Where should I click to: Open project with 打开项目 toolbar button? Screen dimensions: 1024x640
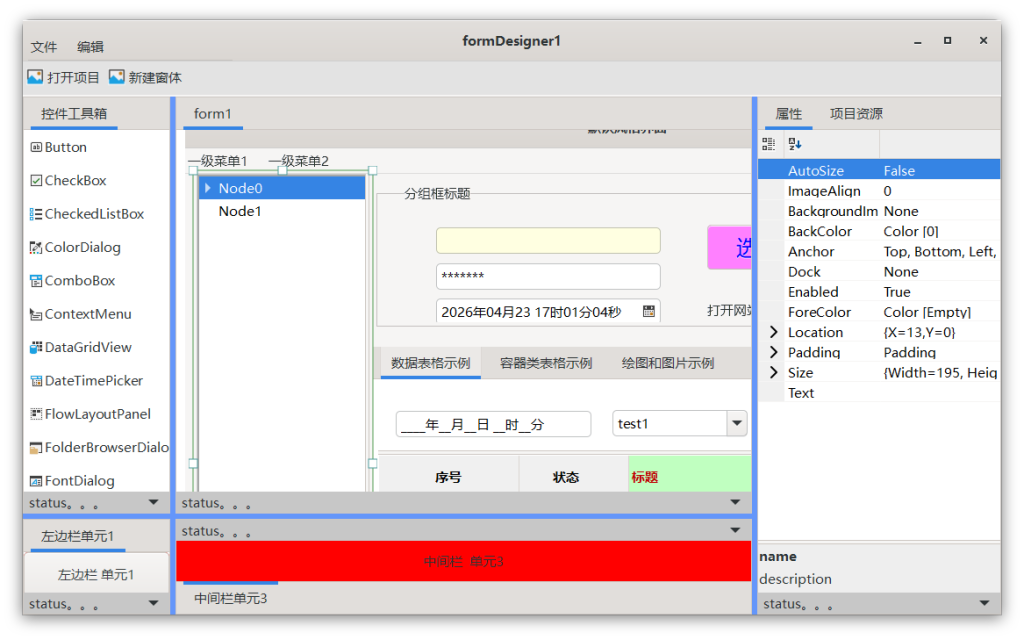[x=64, y=77]
